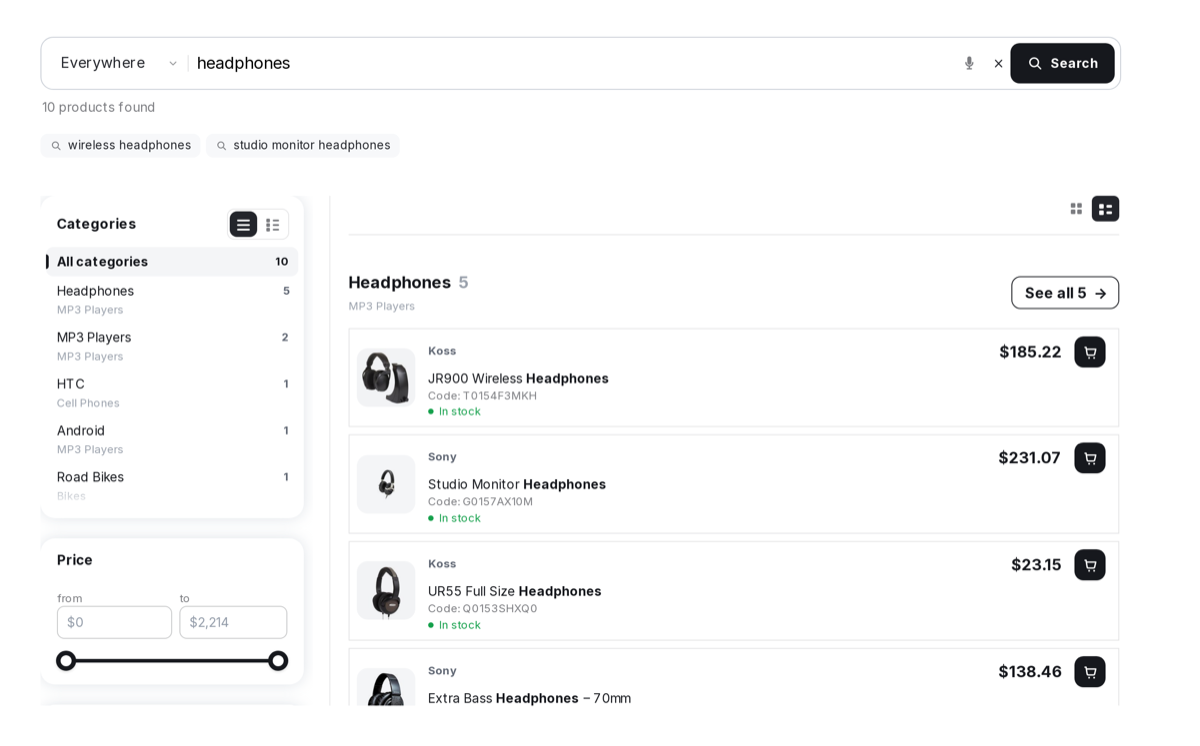The image size is (1200, 746).
Task: Open Studio Monitor Headphones thumbnail
Action: coord(386,484)
